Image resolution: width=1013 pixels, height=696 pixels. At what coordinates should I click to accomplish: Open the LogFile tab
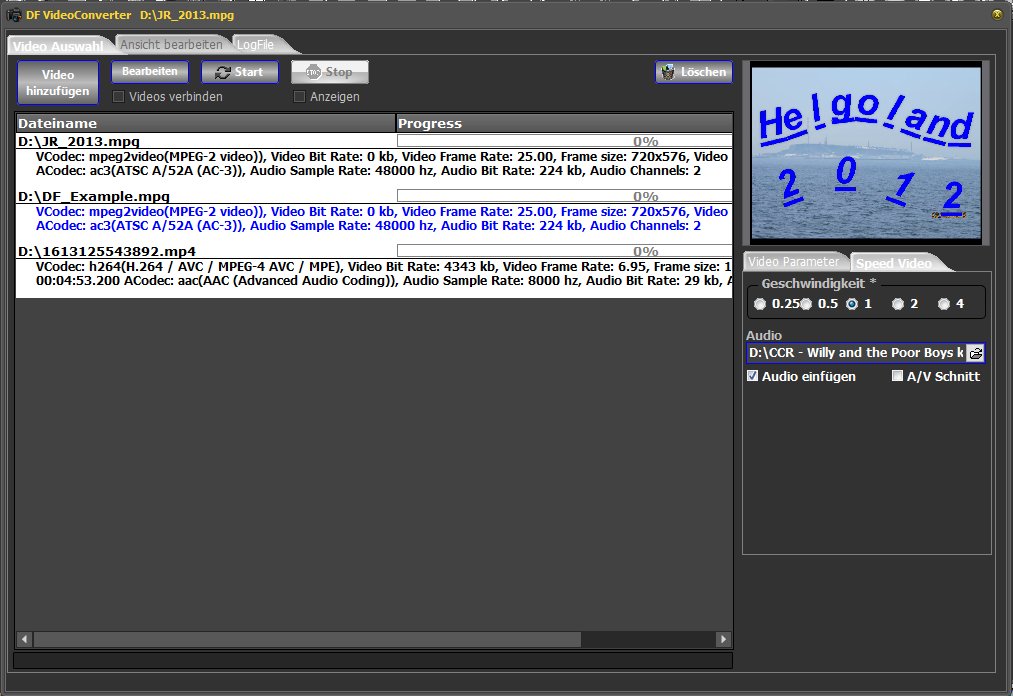click(256, 45)
